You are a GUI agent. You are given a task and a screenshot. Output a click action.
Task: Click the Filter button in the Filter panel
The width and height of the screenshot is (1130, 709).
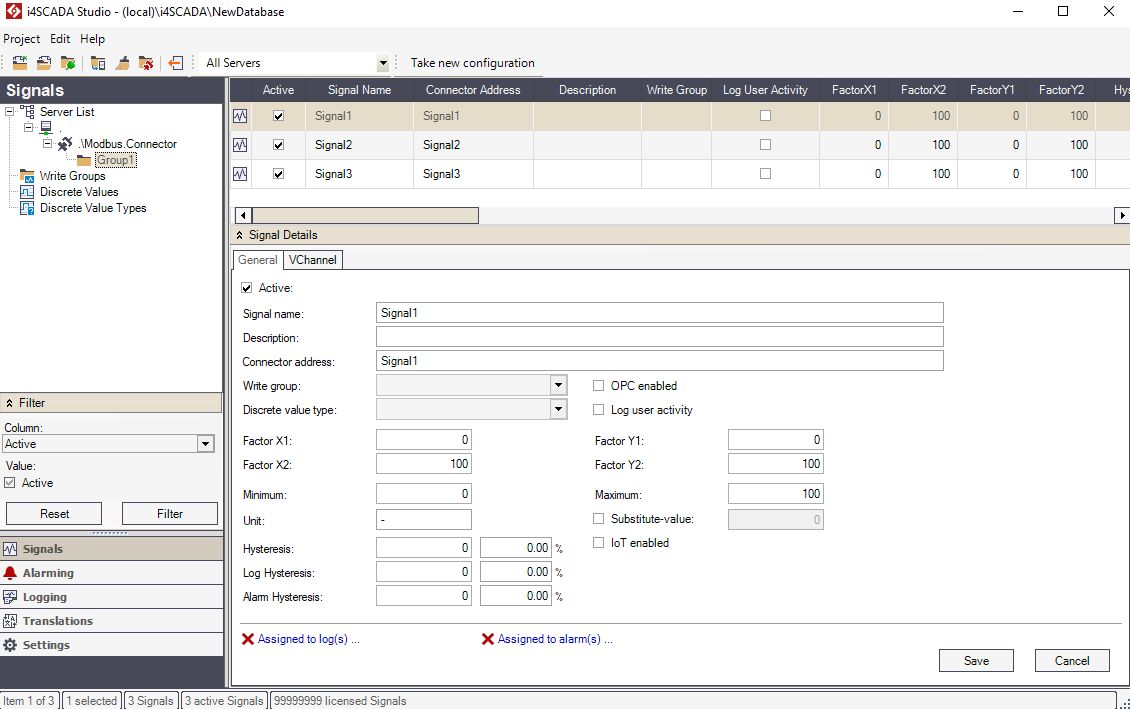coord(169,513)
